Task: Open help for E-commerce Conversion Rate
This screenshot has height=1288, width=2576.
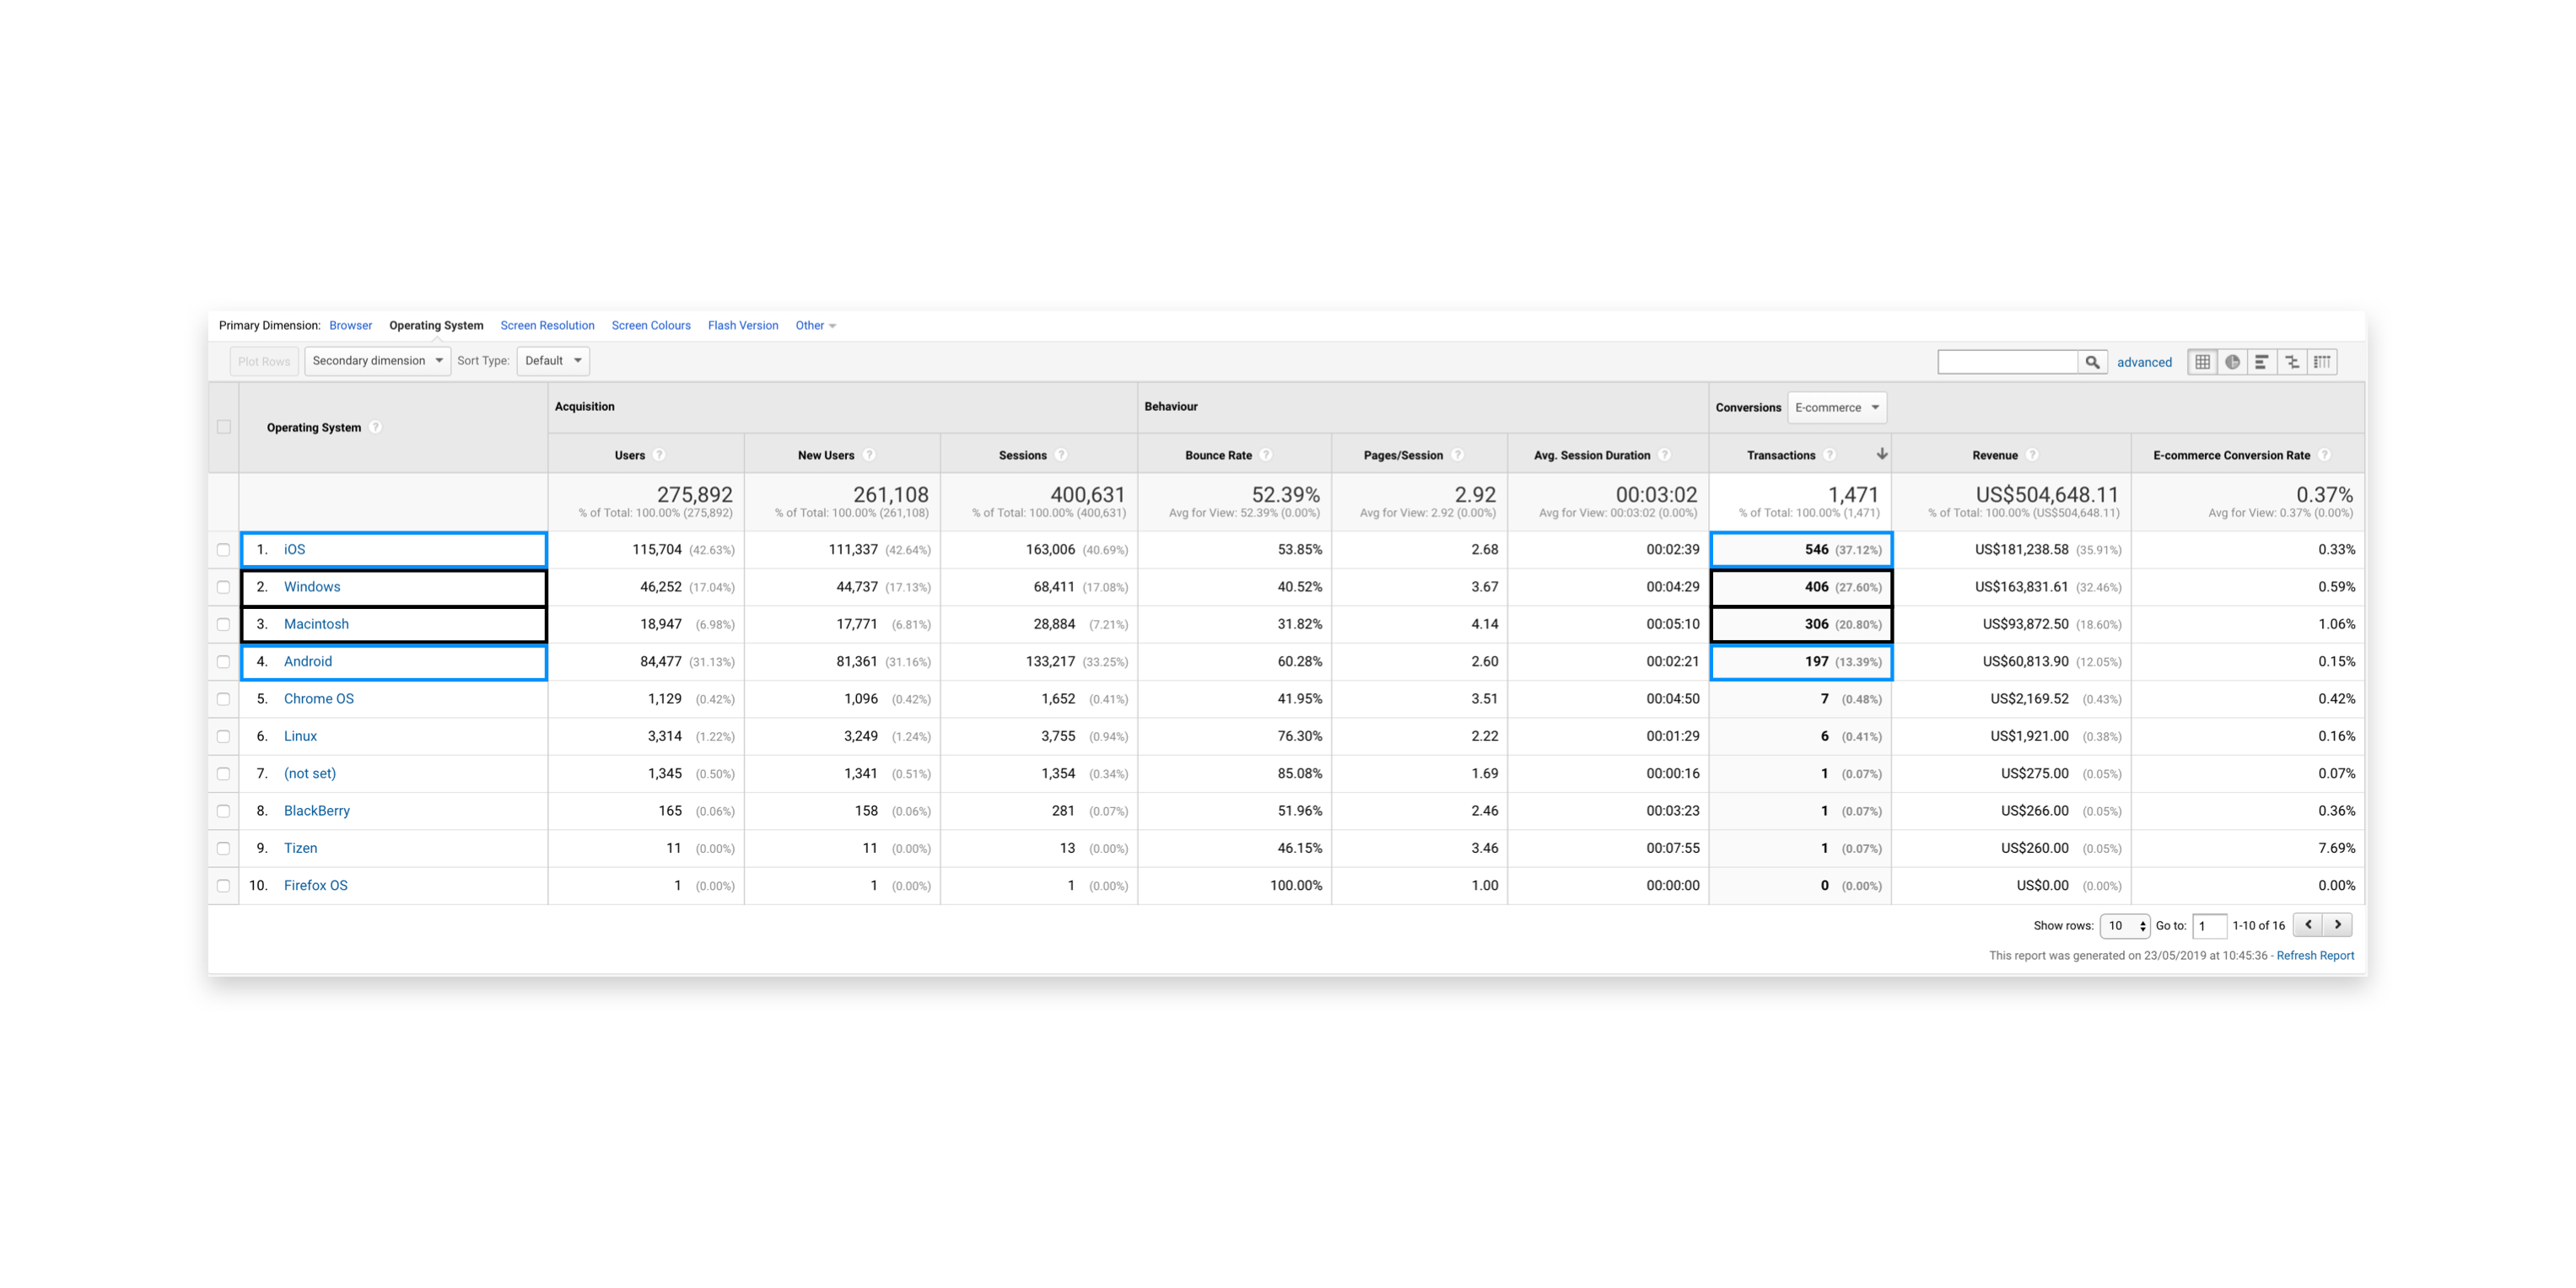Action: click(2324, 455)
